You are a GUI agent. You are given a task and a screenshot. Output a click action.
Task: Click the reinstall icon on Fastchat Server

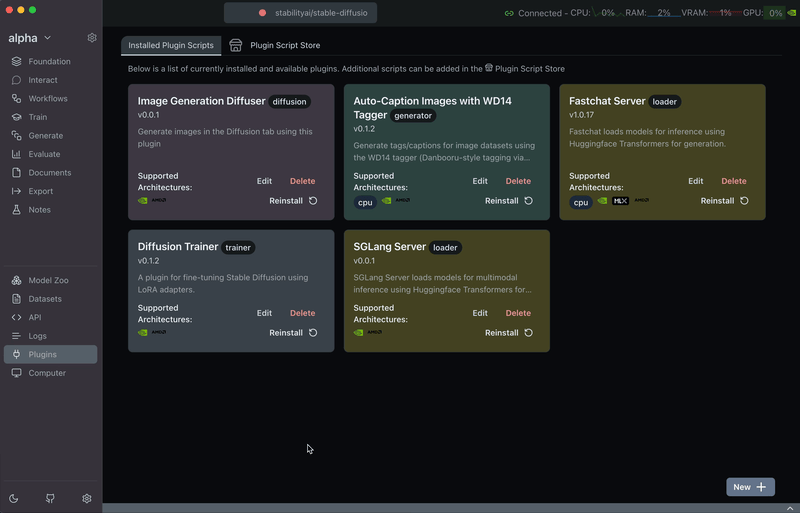tap(745, 201)
